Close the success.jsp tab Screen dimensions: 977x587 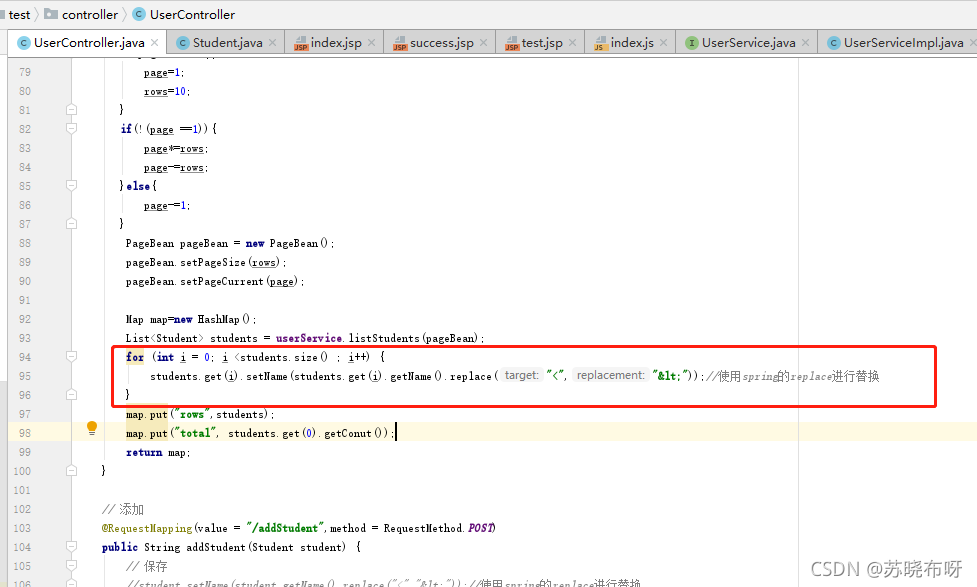484,42
